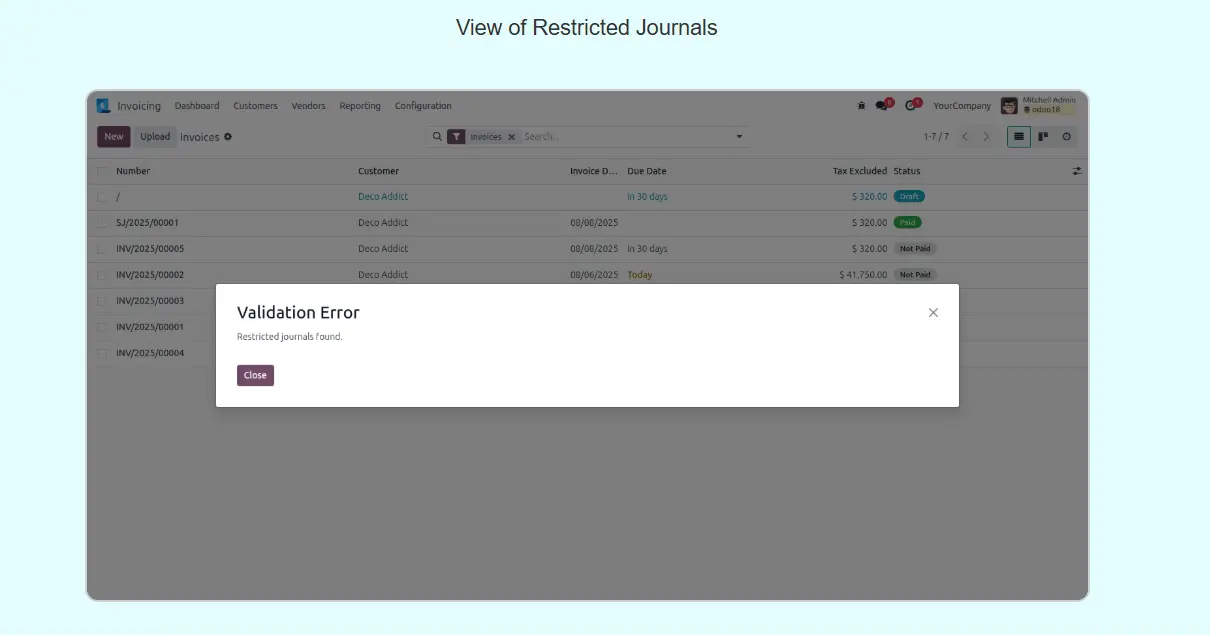Open the Reporting menu
Viewport: 1210px width, 636px height.
pos(359,106)
